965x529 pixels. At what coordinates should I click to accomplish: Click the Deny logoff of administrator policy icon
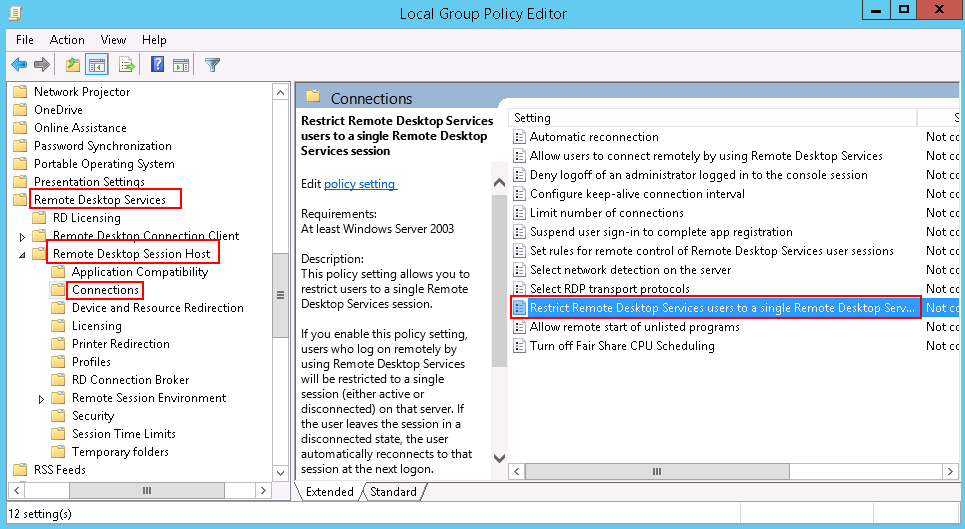(519, 175)
